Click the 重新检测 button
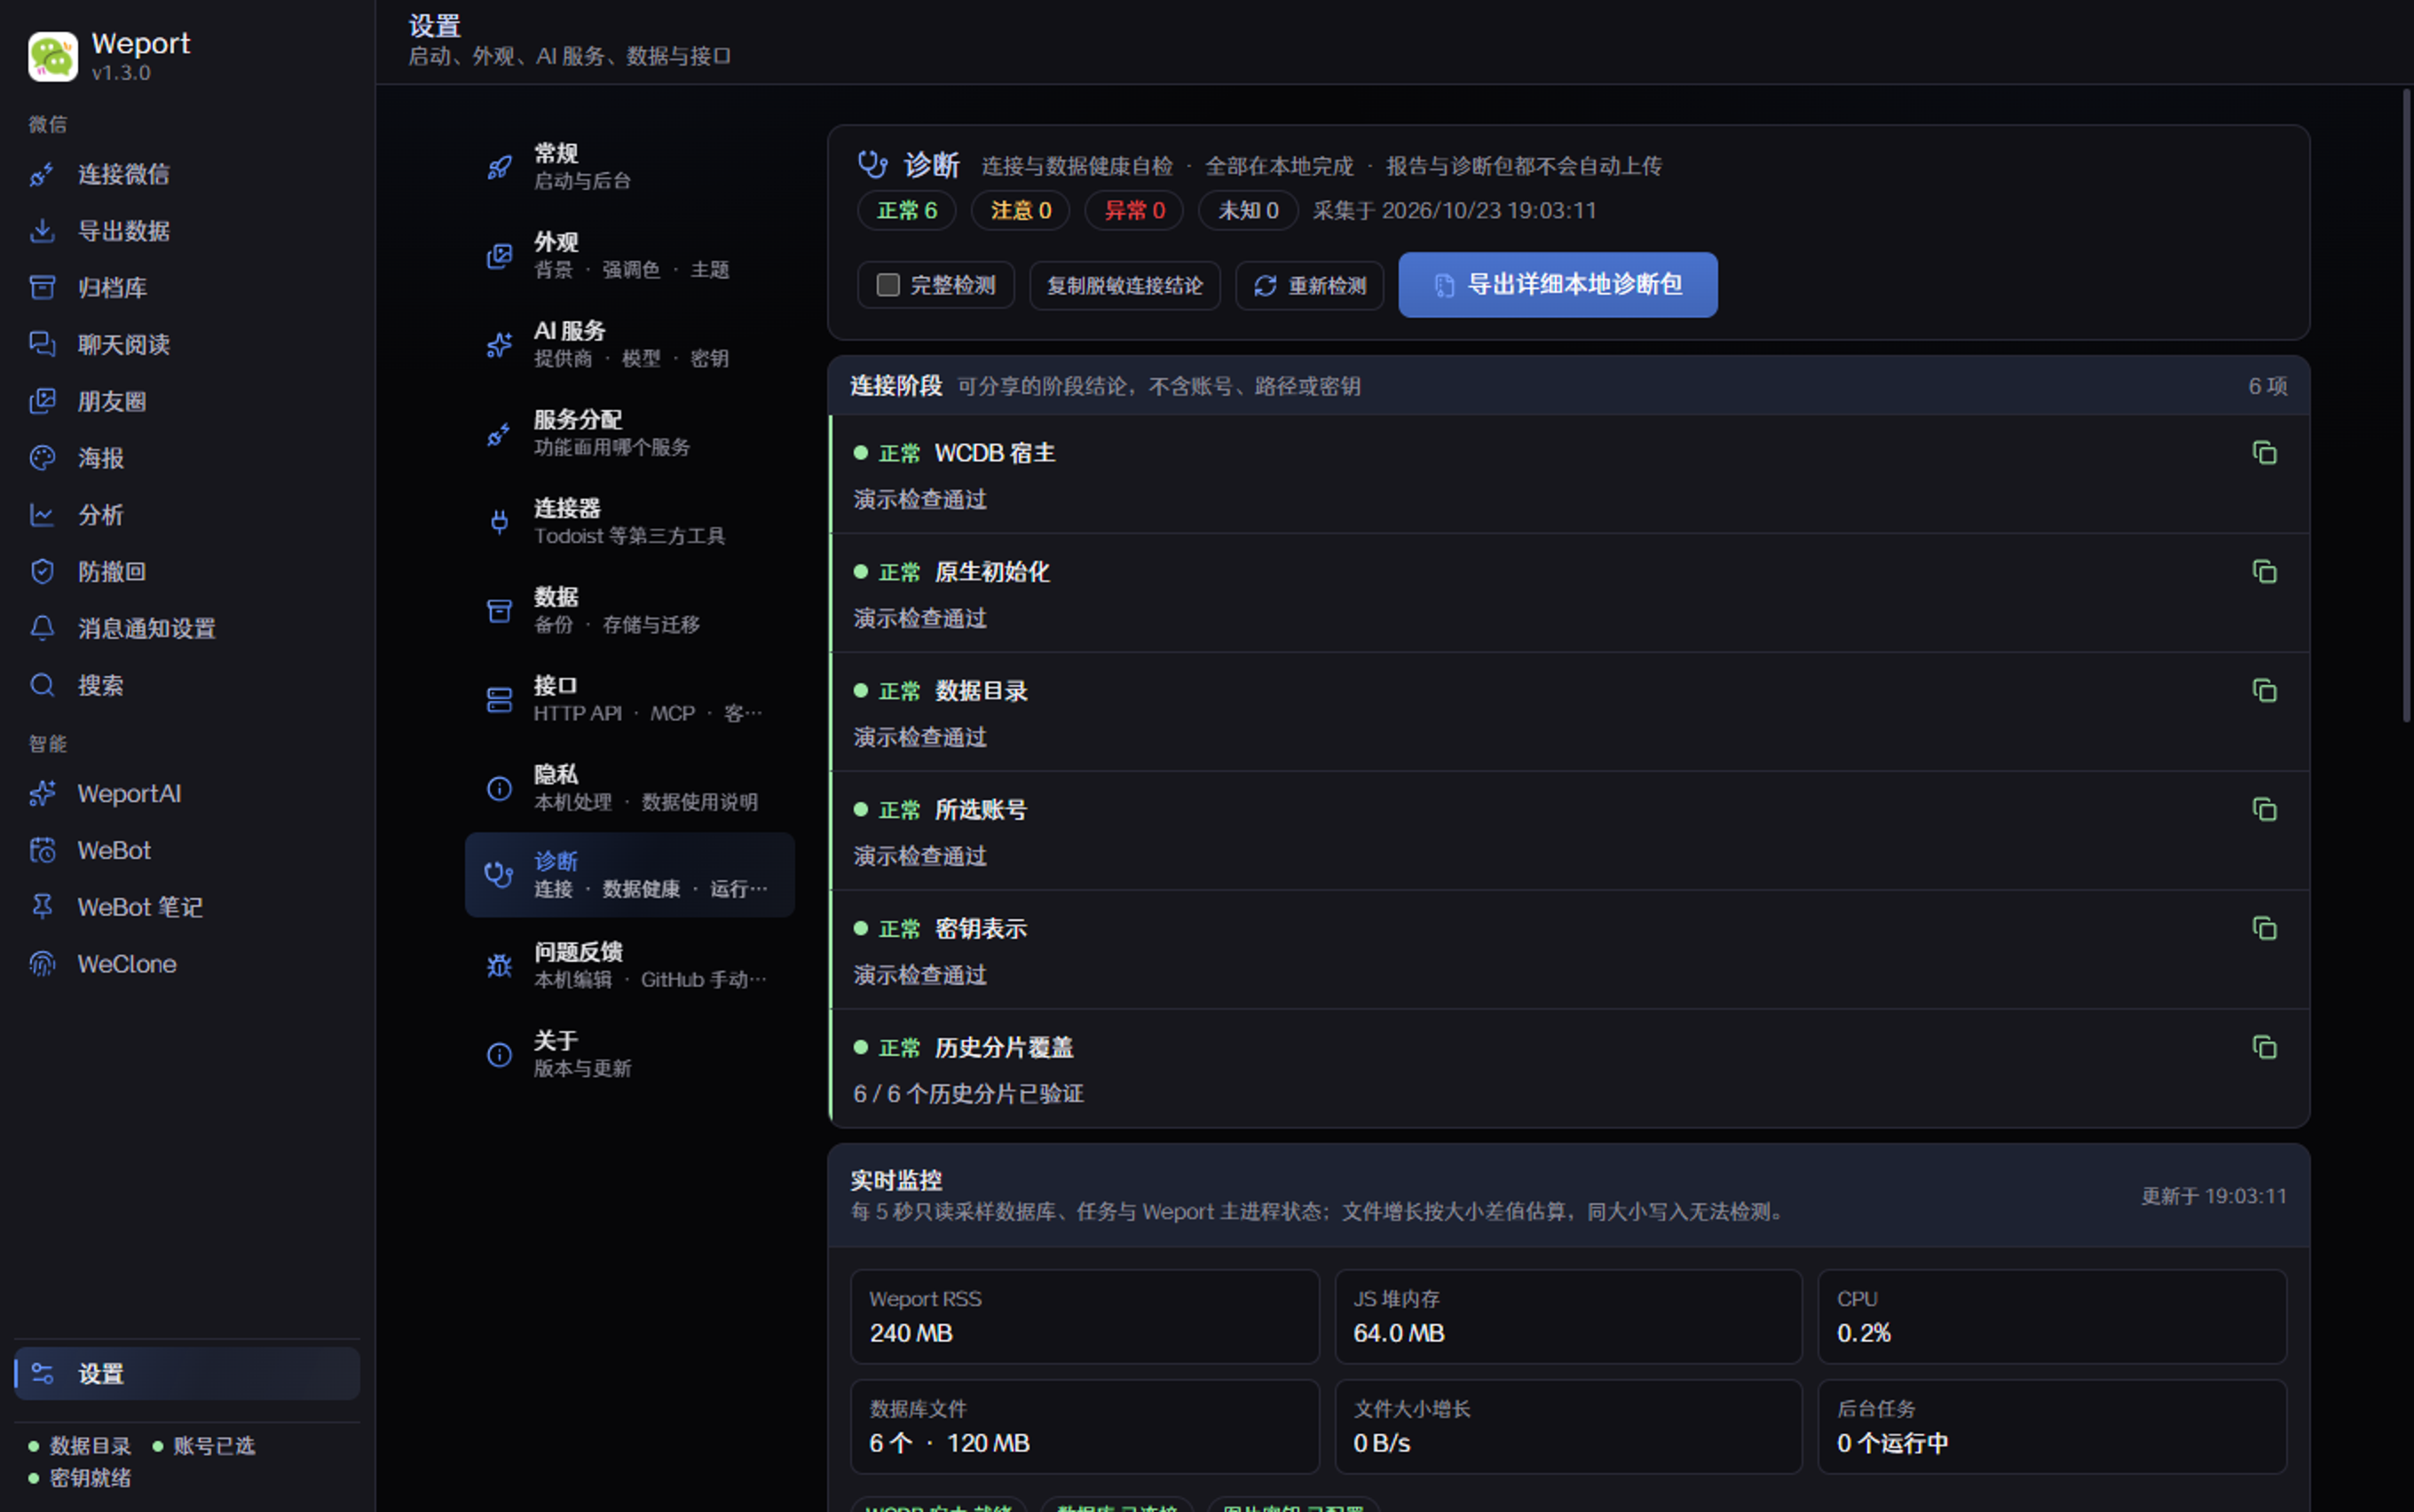The height and width of the screenshot is (1512, 2414). click(1309, 286)
